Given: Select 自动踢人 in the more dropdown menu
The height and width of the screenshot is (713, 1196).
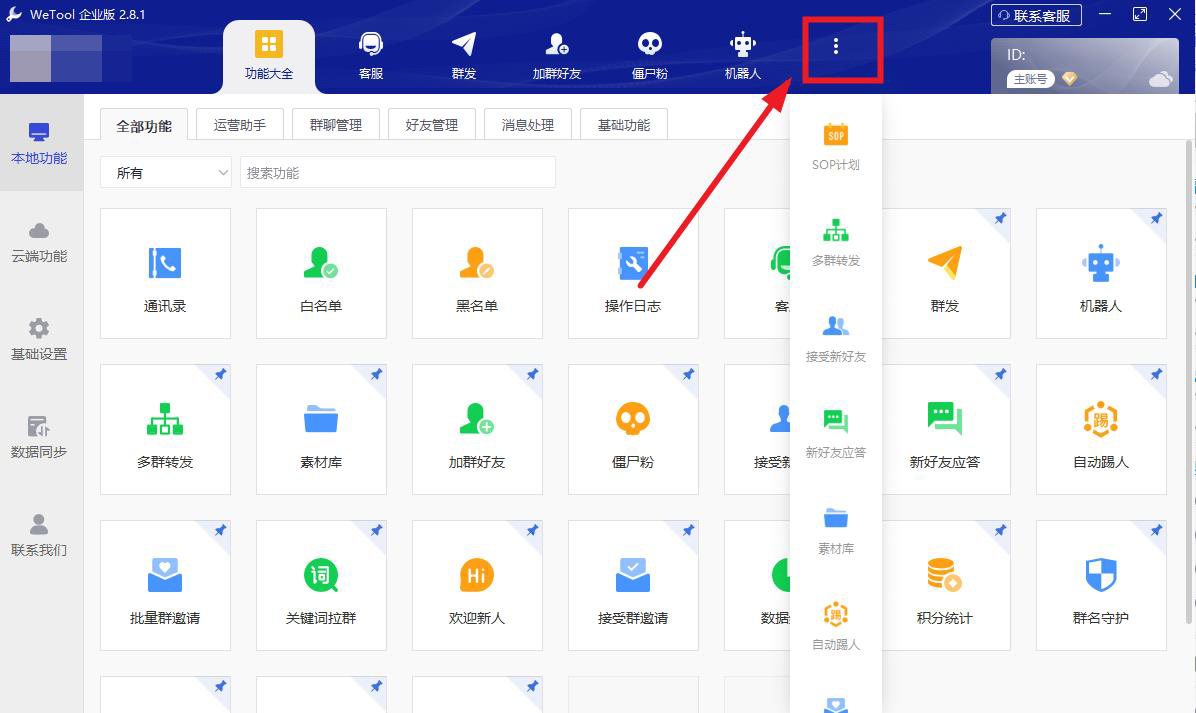Looking at the screenshot, I should pos(836,627).
